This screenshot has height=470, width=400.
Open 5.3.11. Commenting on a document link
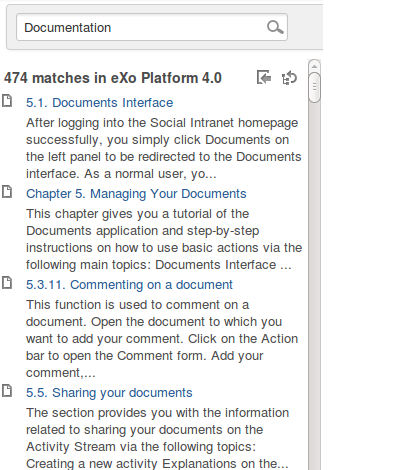click(x=129, y=285)
